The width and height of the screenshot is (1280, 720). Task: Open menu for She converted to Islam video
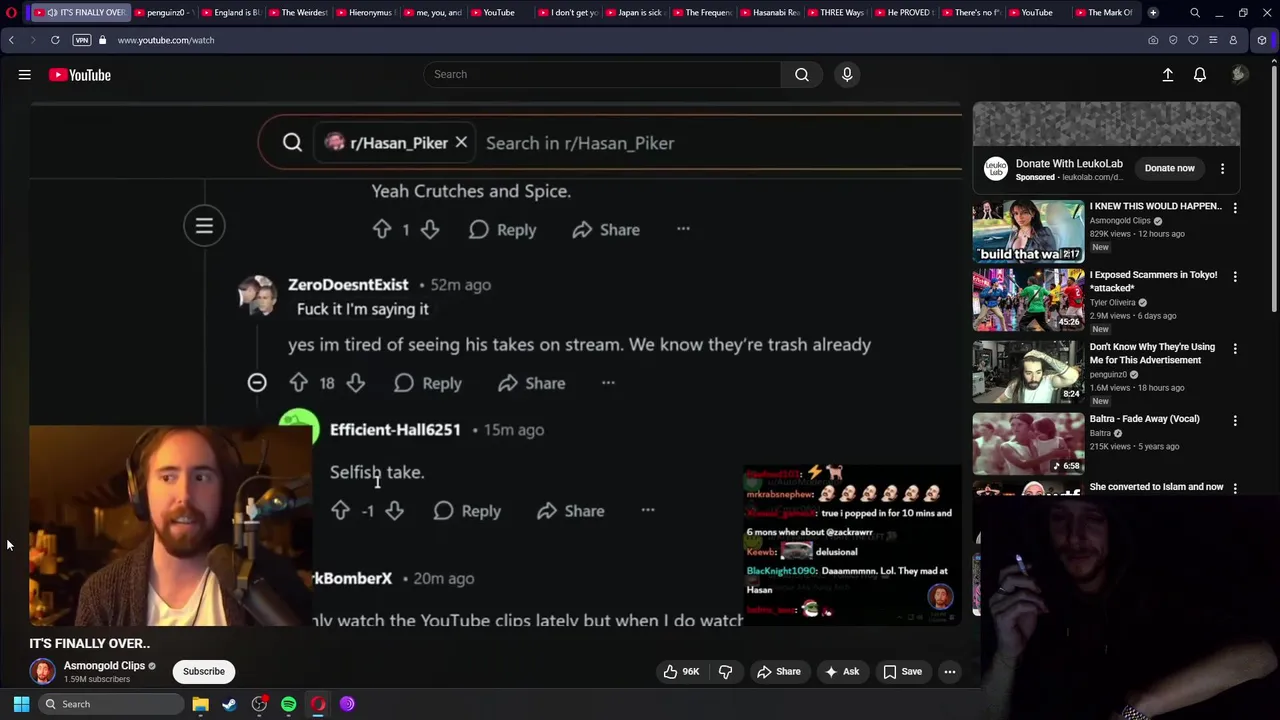[x=1235, y=488]
